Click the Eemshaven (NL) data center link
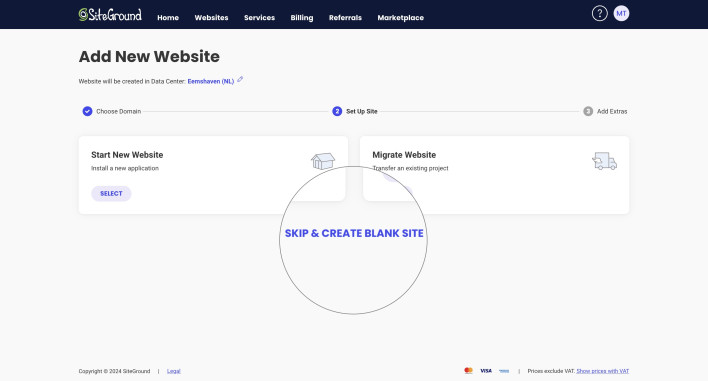708x381 pixels. click(x=211, y=81)
